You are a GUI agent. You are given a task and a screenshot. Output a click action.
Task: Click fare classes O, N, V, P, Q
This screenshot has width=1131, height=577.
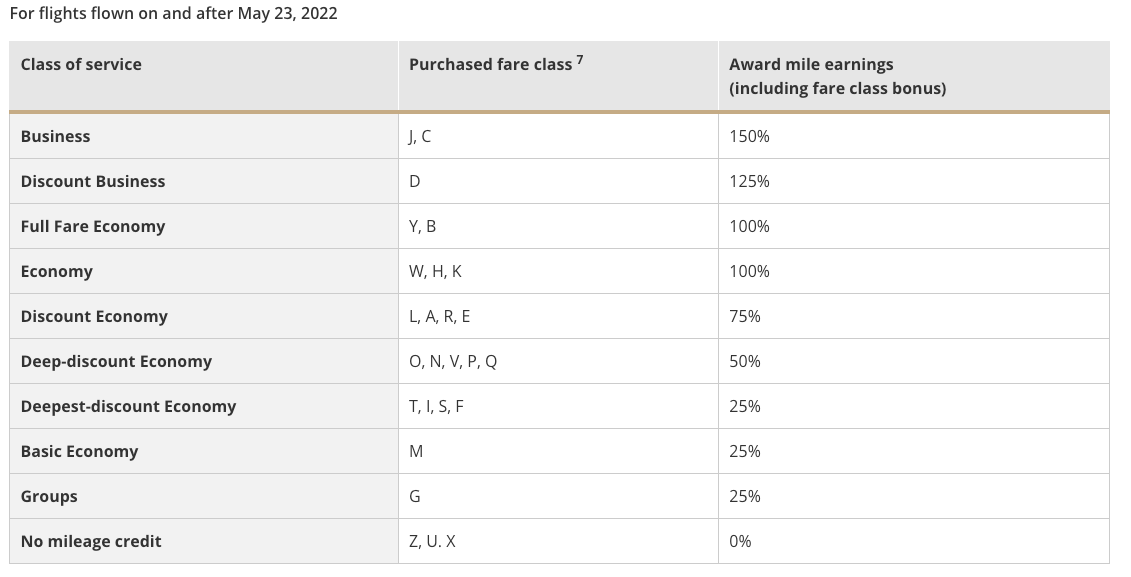coord(453,361)
